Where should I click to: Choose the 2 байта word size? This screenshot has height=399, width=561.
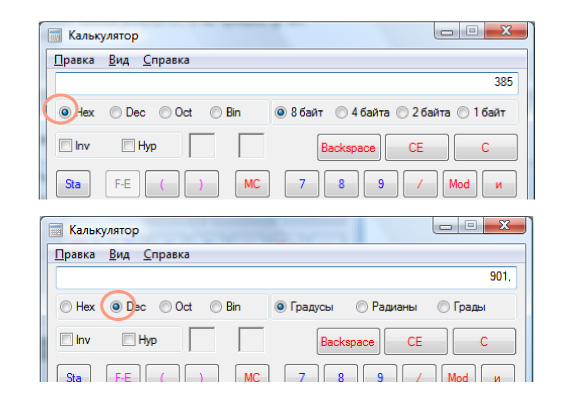[402, 112]
